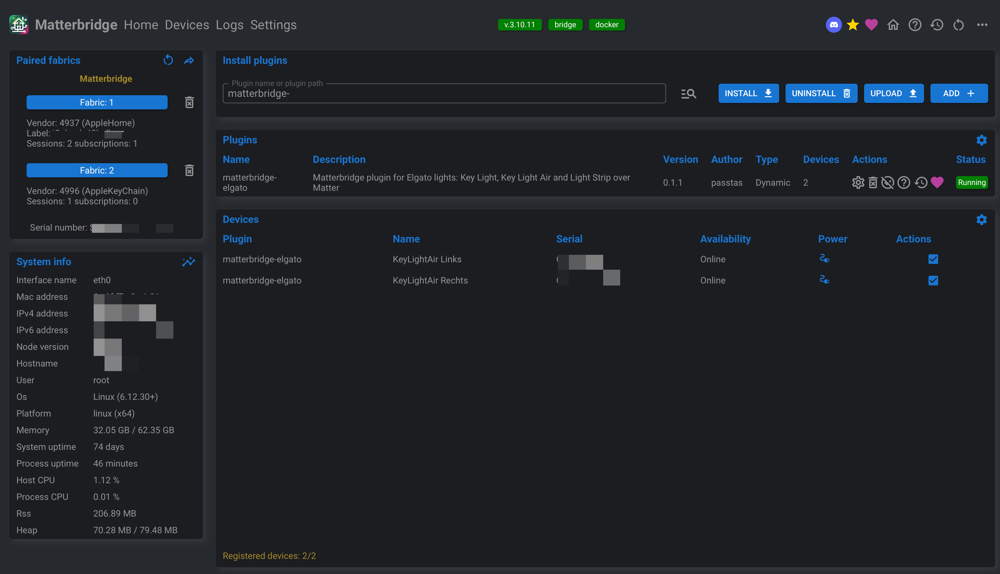
Task: Select the Fabric: 1 button
Action: pos(97,102)
